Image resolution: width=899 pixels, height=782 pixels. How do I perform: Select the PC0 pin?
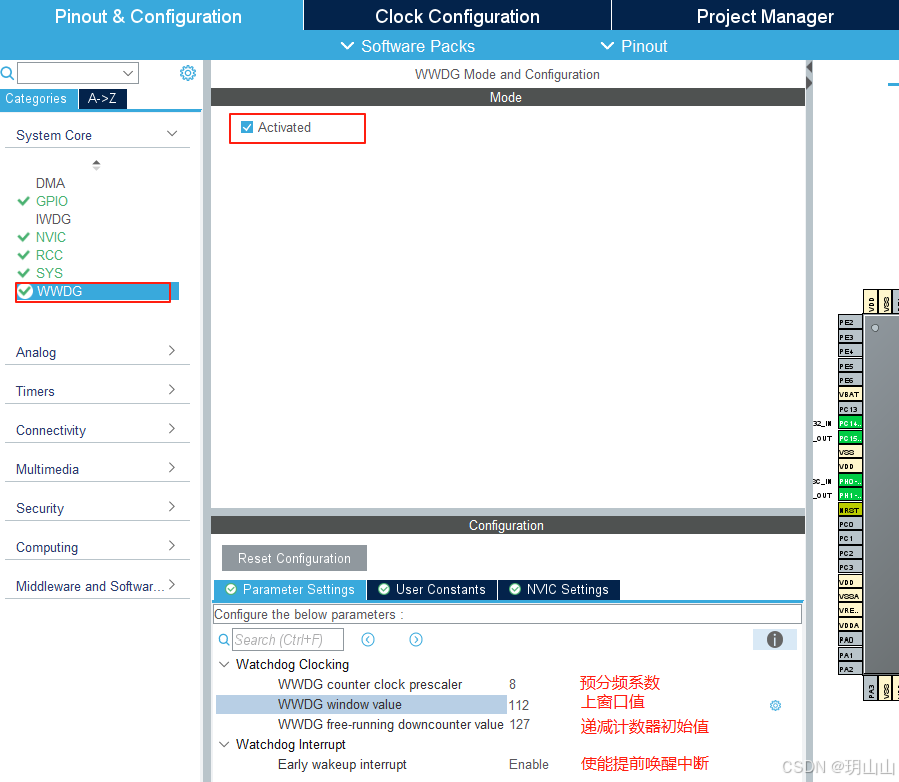tap(850, 524)
